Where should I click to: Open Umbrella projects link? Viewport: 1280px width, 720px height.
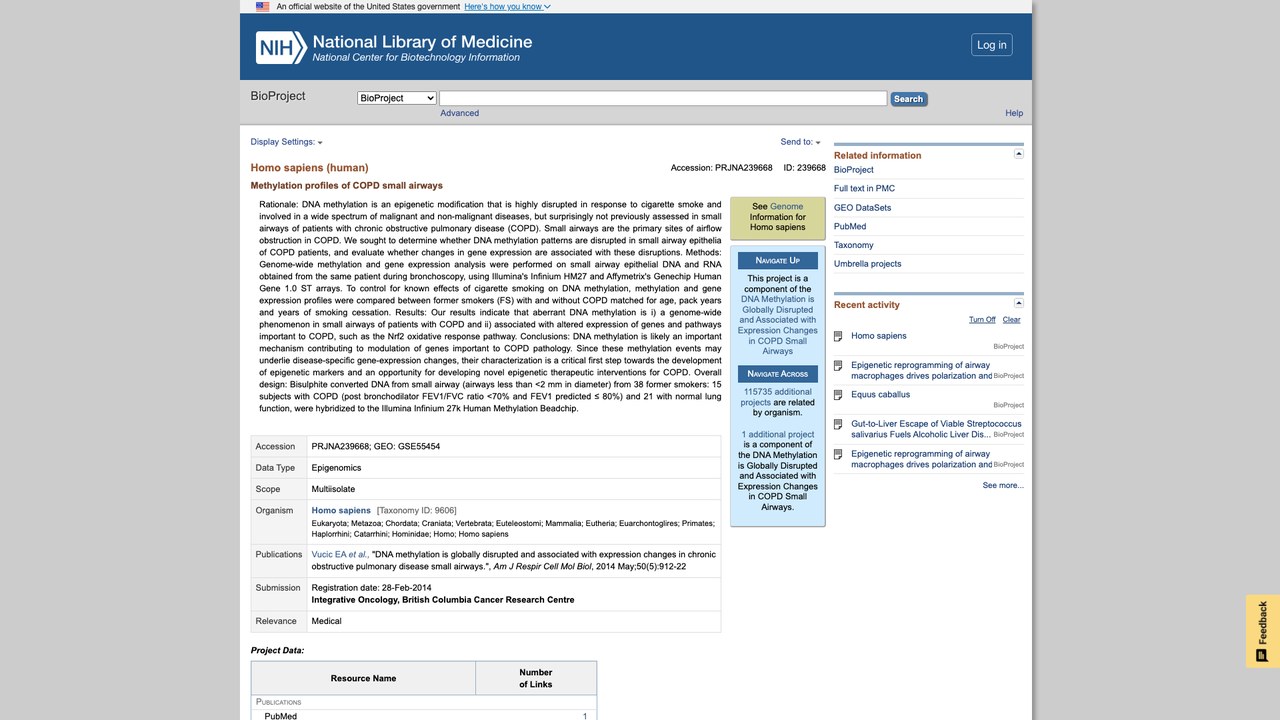click(868, 264)
